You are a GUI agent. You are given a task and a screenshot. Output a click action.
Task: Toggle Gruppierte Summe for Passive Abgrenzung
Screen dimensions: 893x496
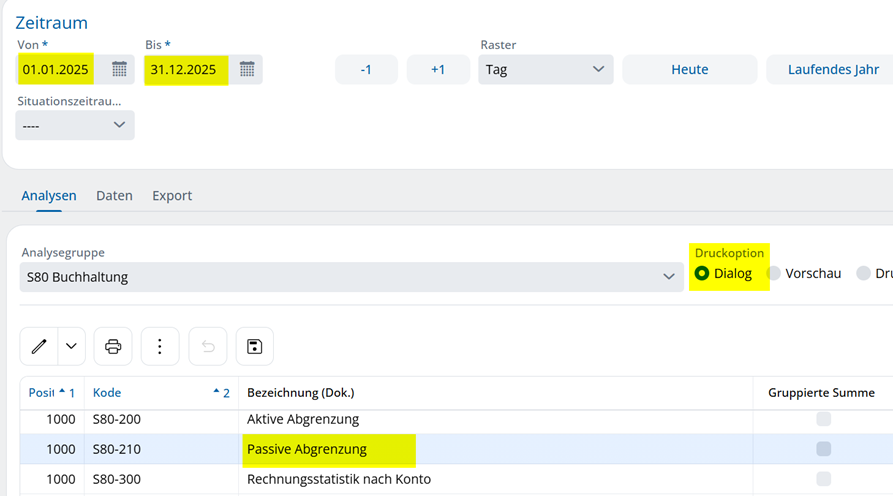tap(823, 449)
